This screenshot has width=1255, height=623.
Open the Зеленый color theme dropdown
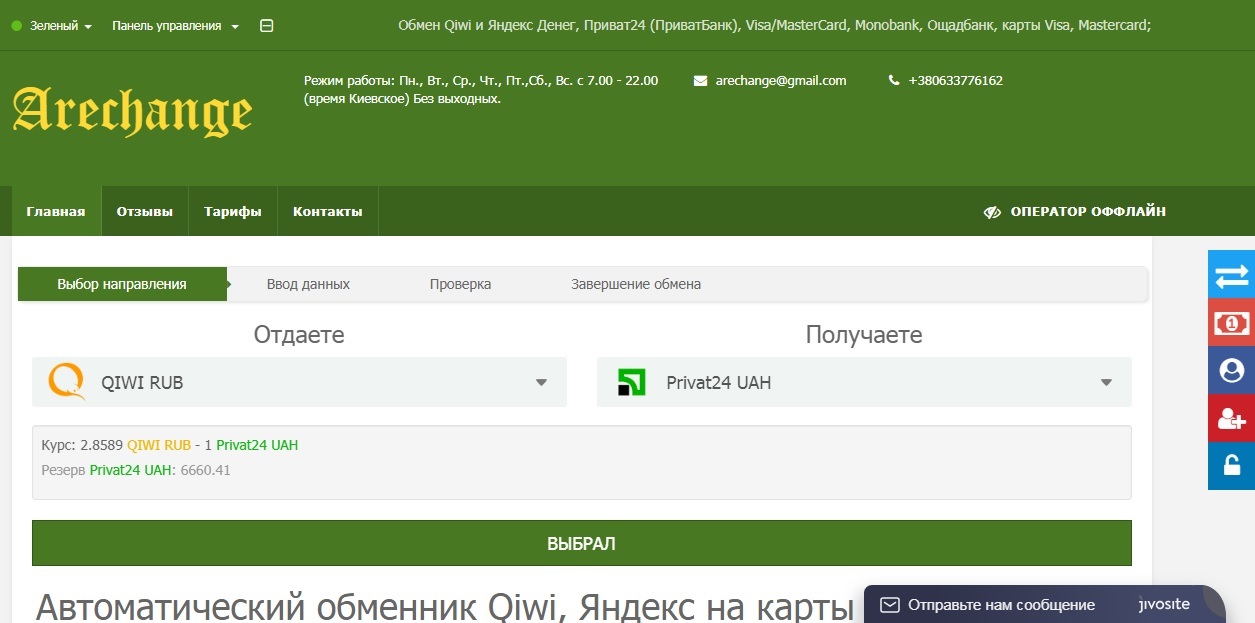coord(51,26)
